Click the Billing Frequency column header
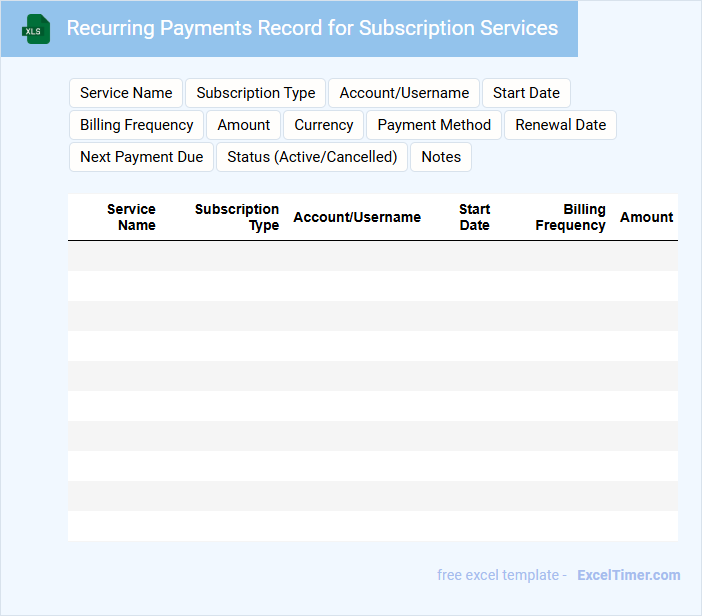Viewport: 702px width, 616px height. point(571,217)
